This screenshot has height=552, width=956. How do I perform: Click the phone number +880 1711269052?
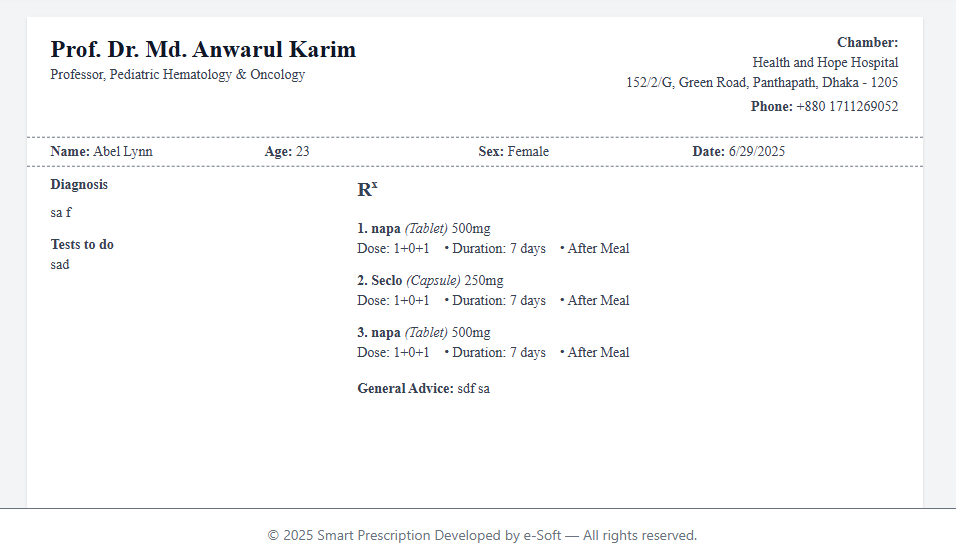point(846,107)
